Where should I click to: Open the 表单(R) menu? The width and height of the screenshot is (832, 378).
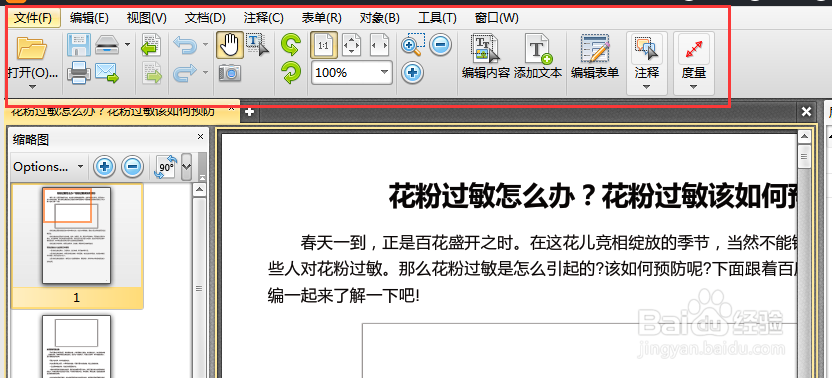tap(322, 18)
